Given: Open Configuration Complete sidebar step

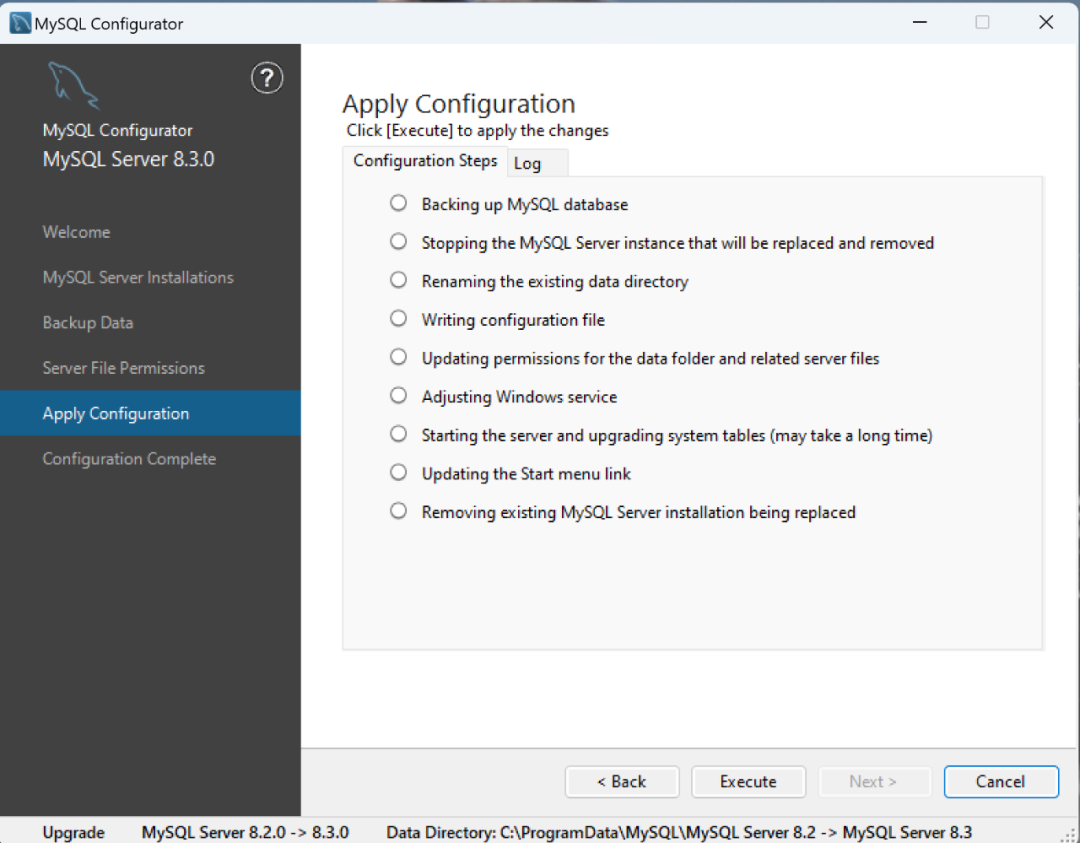Looking at the screenshot, I should click(x=129, y=459).
